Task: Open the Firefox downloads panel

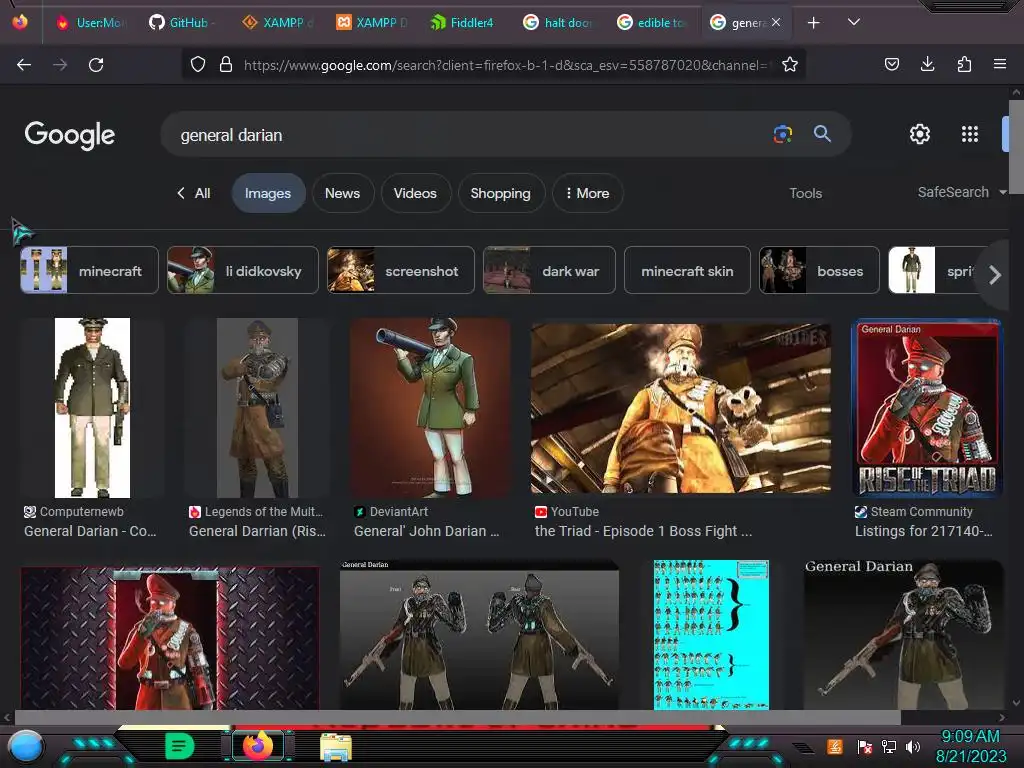Action: (x=927, y=64)
